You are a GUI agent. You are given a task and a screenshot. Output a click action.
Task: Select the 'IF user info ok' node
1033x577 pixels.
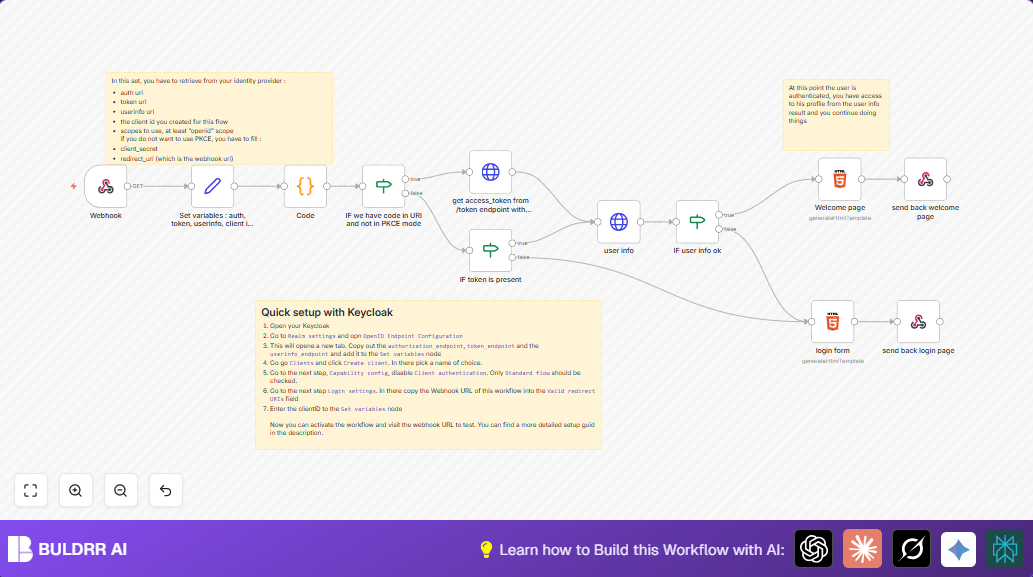[697, 222]
